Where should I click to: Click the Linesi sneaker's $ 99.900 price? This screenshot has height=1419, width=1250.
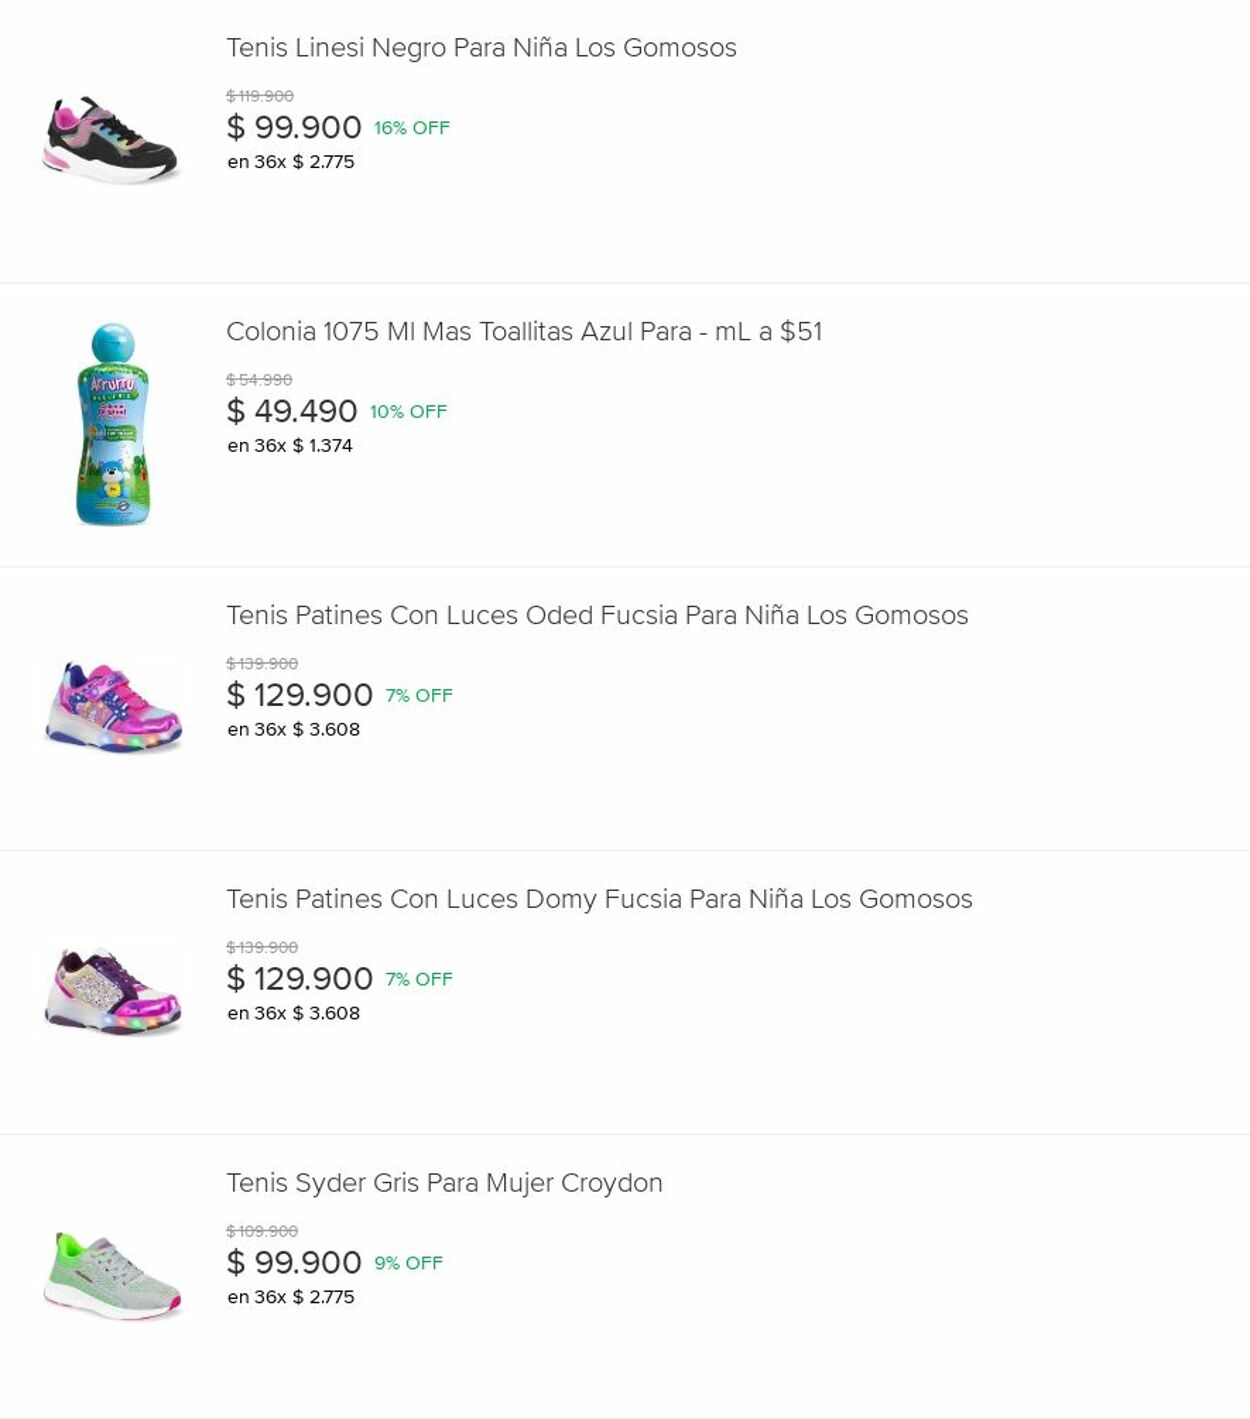294,128
